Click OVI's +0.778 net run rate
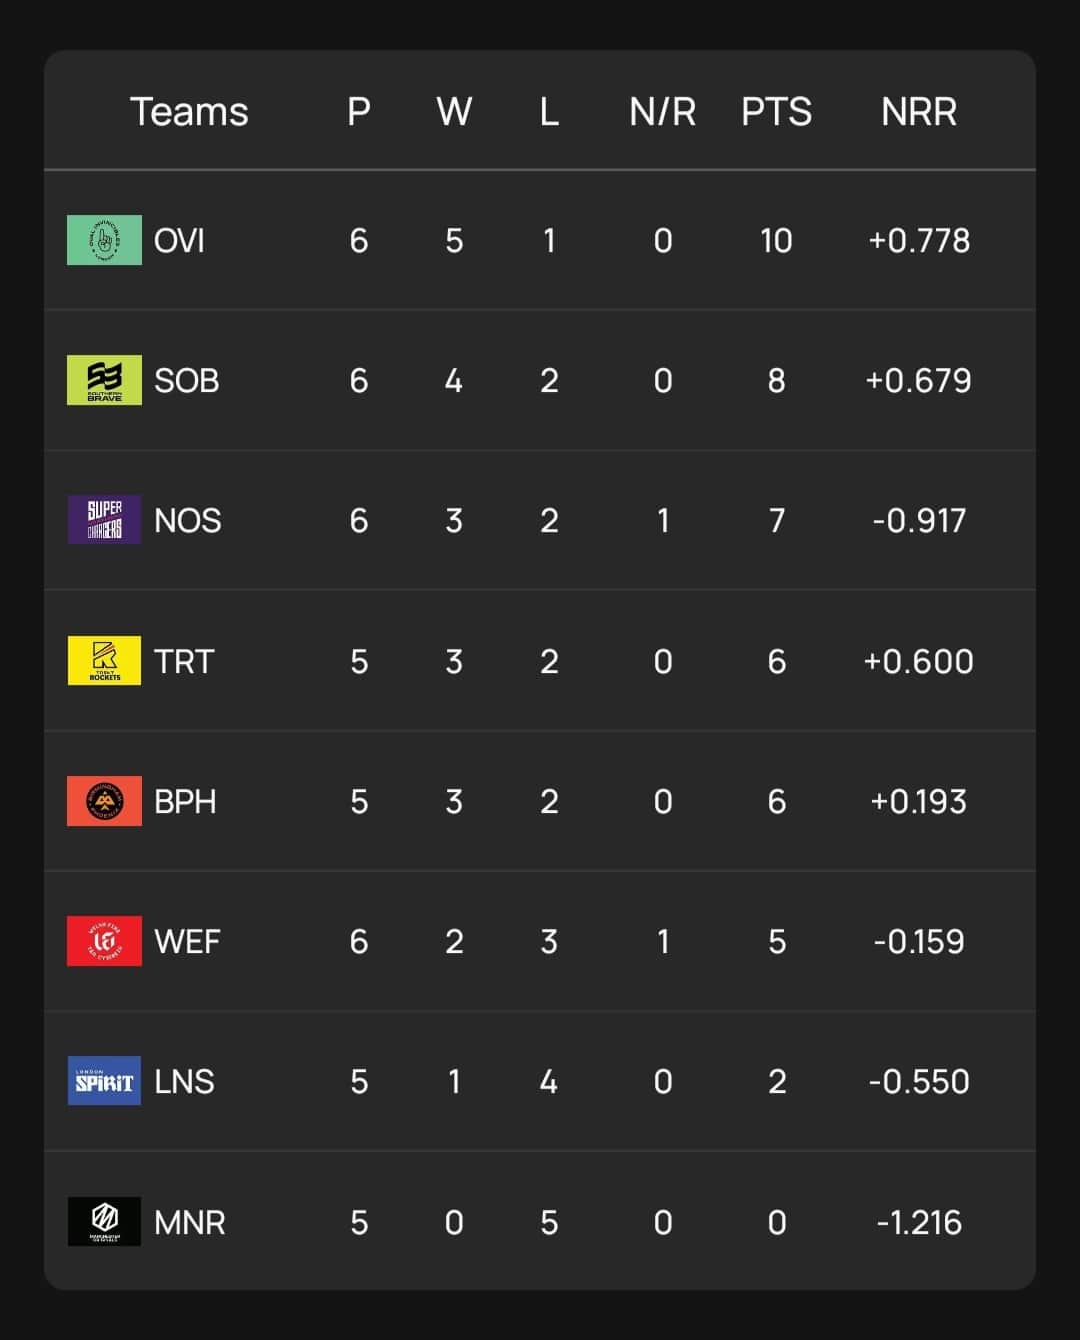 (918, 241)
